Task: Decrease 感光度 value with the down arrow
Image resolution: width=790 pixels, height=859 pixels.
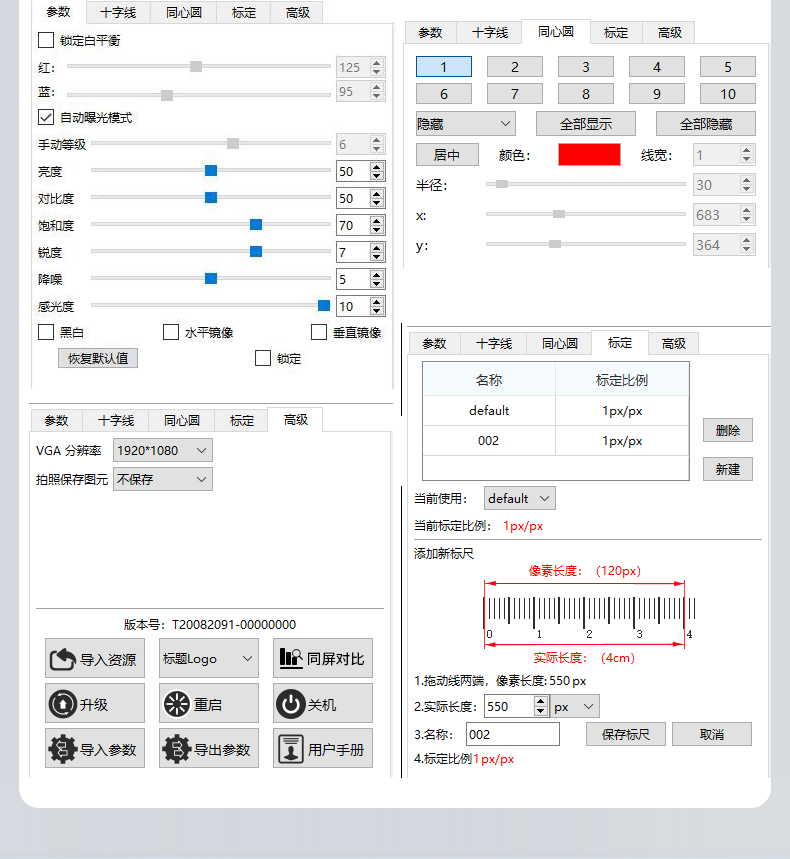Action: 376,311
